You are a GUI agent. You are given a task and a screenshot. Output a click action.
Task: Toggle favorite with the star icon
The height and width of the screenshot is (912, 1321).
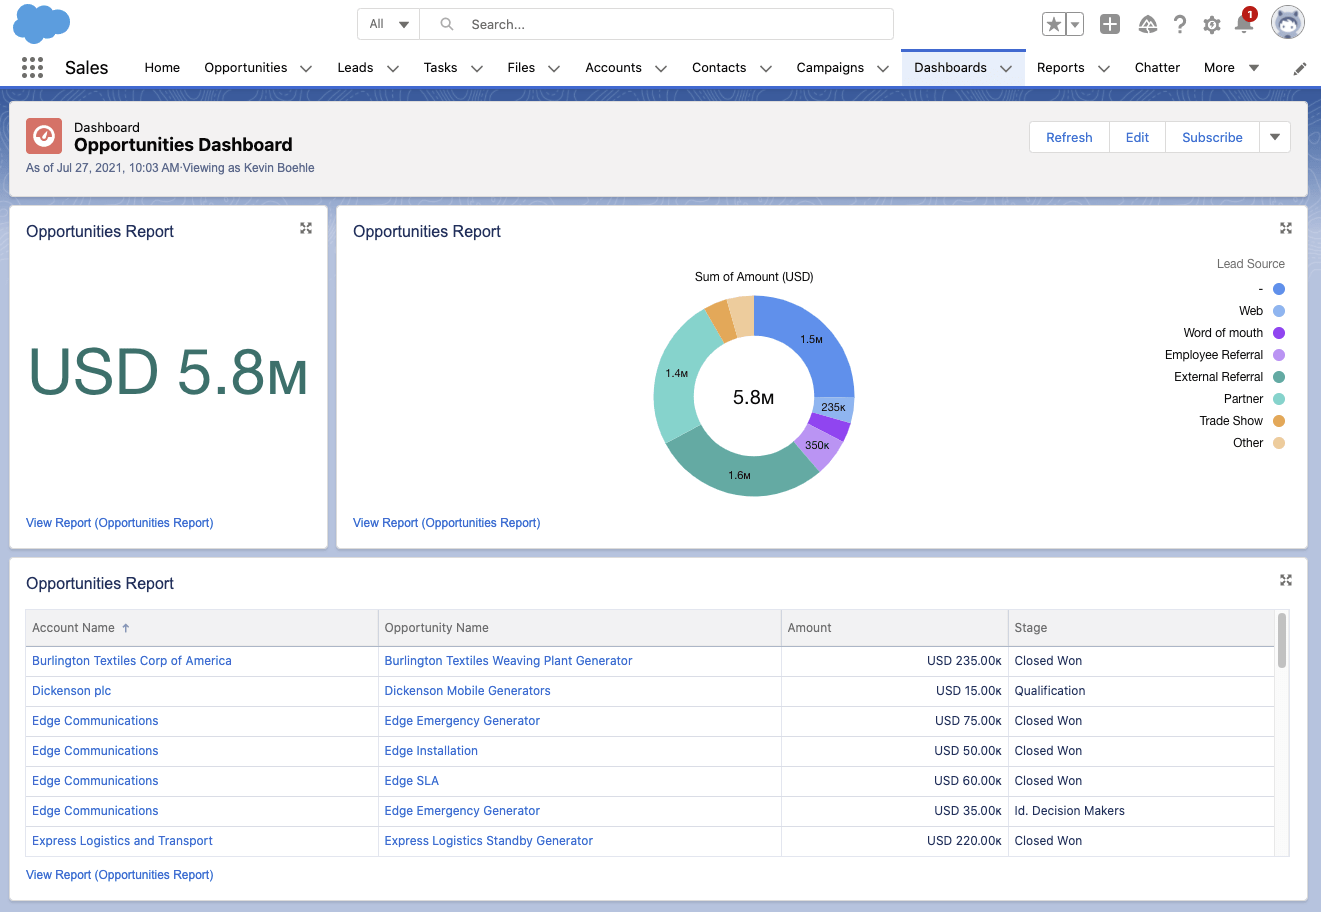click(x=1055, y=22)
